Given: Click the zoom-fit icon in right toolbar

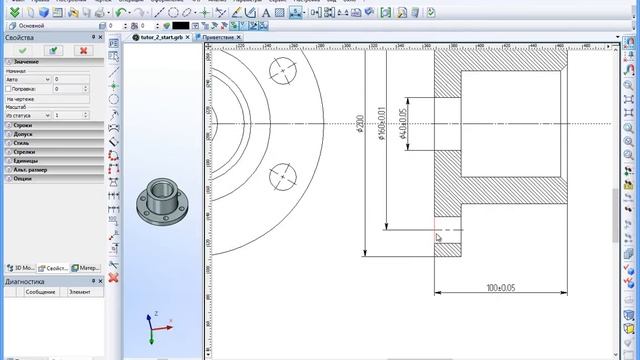Looking at the screenshot, I should [x=629, y=99].
